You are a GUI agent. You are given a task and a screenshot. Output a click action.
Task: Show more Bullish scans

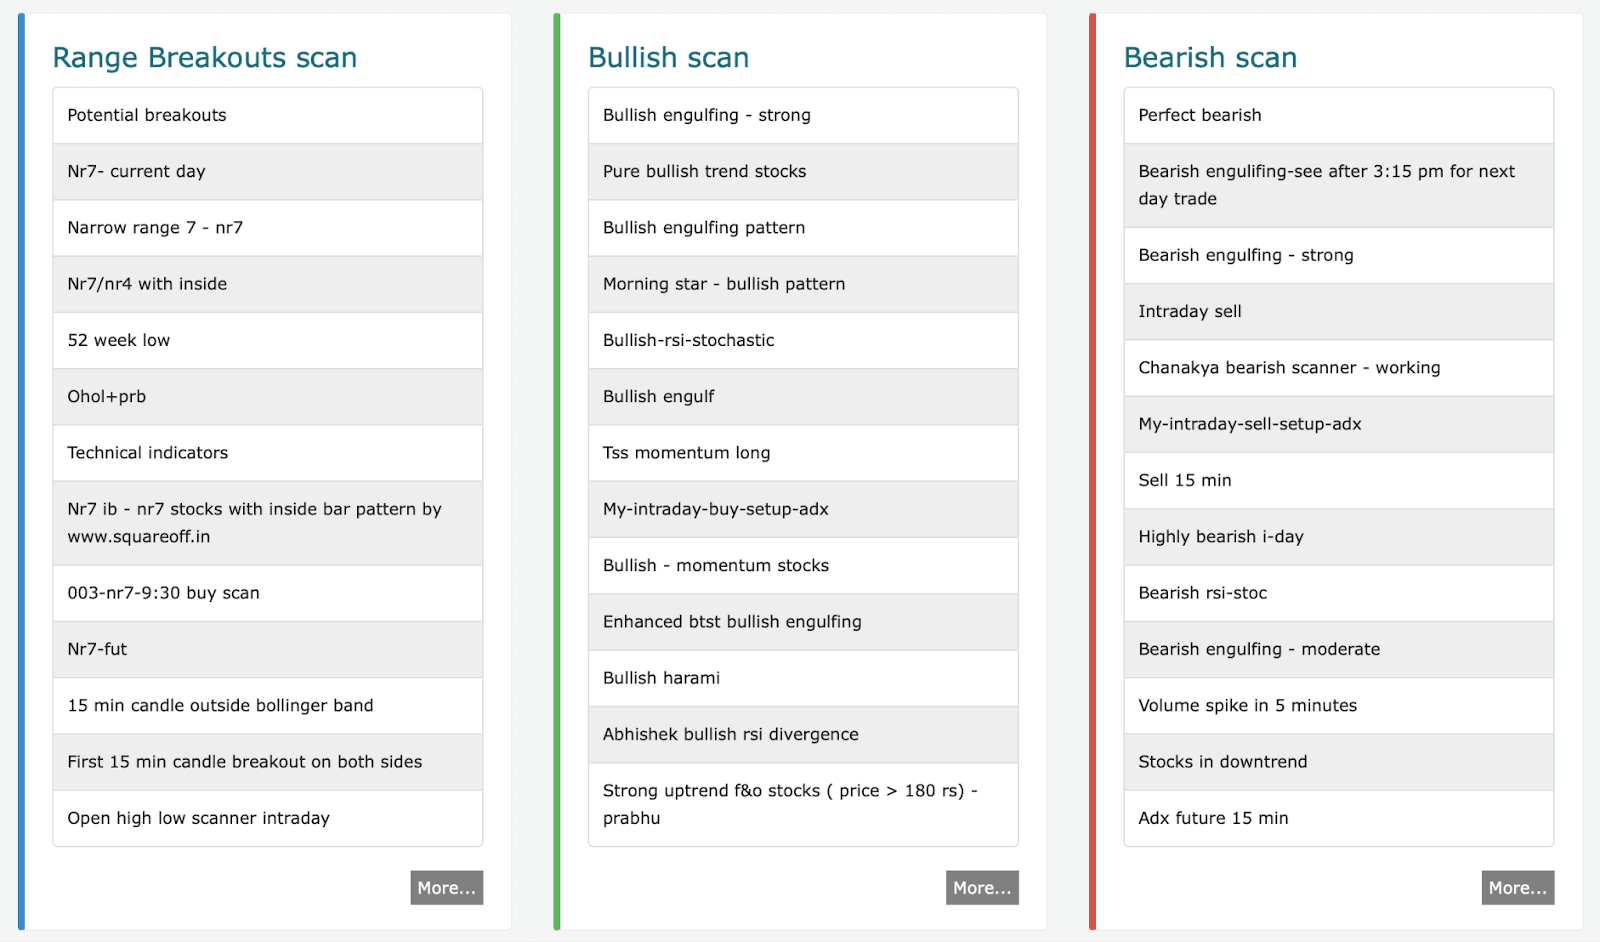coord(982,888)
